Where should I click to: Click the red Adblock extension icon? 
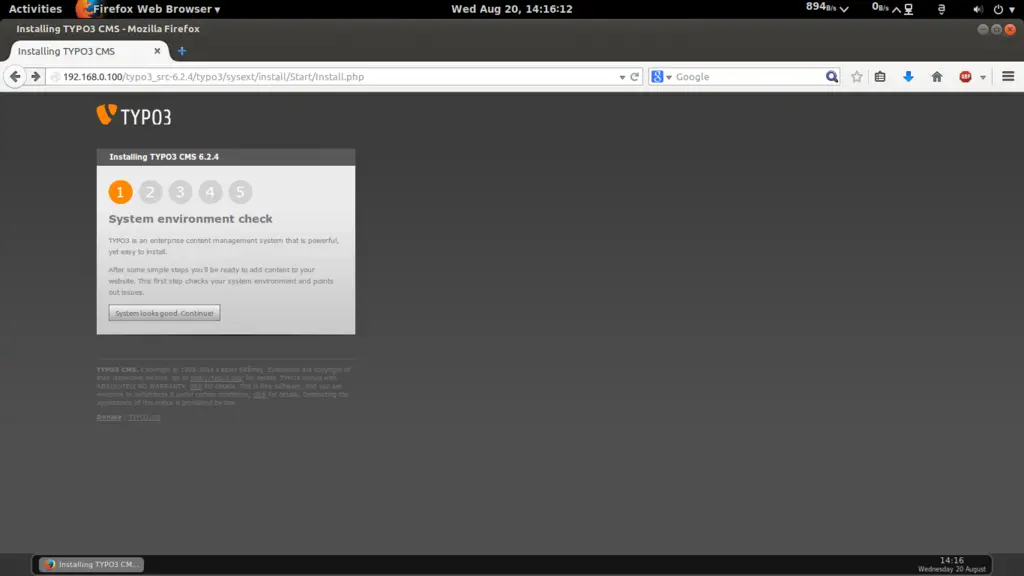965,76
